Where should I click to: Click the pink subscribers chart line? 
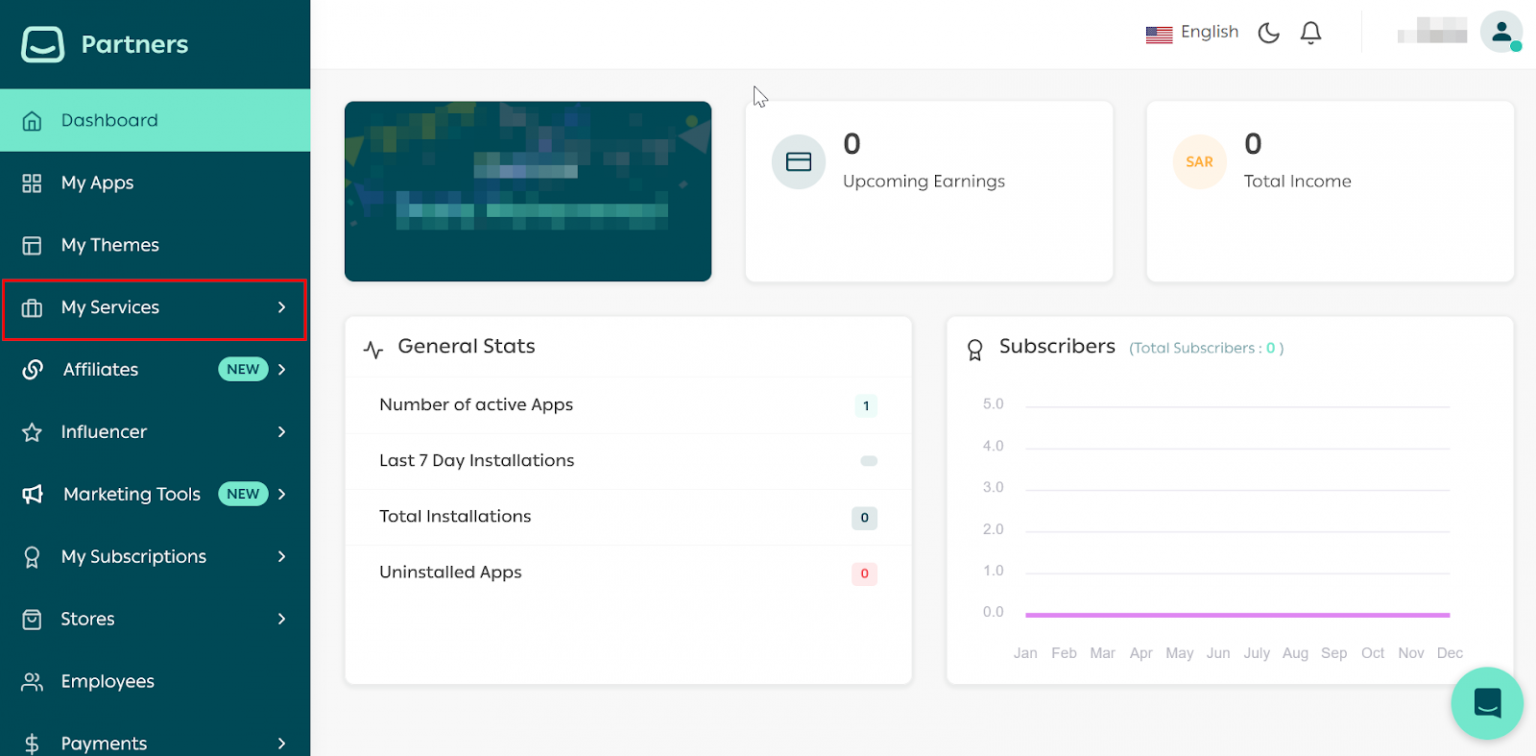tap(1236, 615)
